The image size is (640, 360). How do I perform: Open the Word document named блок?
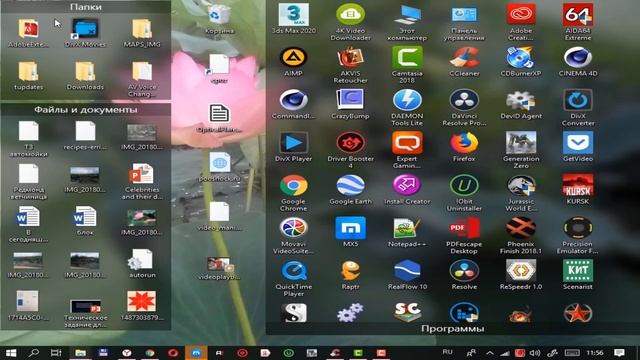click(85, 217)
